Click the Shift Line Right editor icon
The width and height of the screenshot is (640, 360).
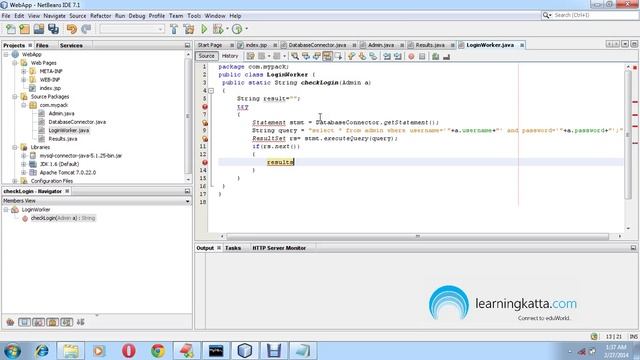(398, 56)
